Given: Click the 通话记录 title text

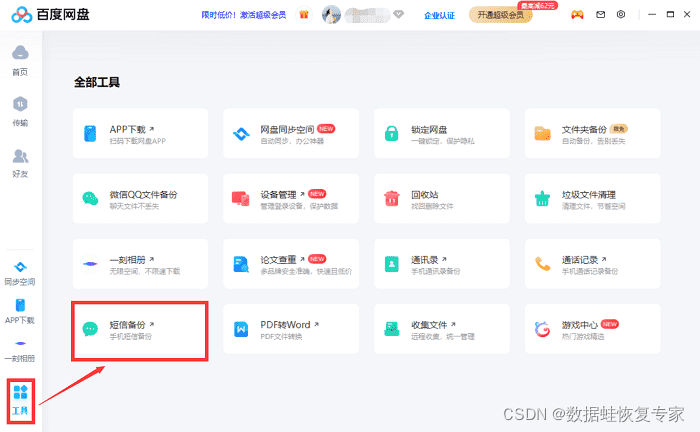Looking at the screenshot, I should pyautogui.click(x=579, y=260).
